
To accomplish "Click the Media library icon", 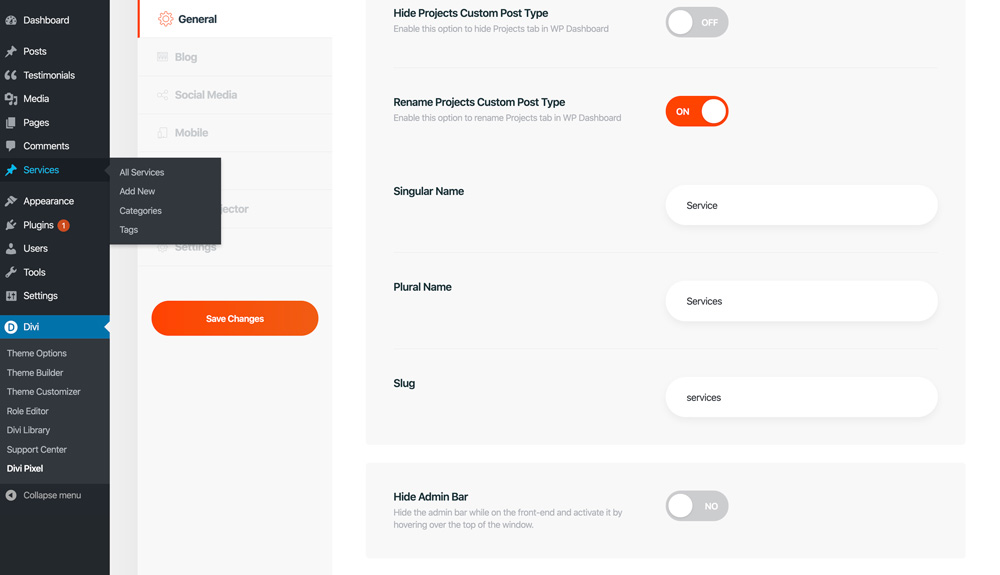I will click(x=11, y=99).
